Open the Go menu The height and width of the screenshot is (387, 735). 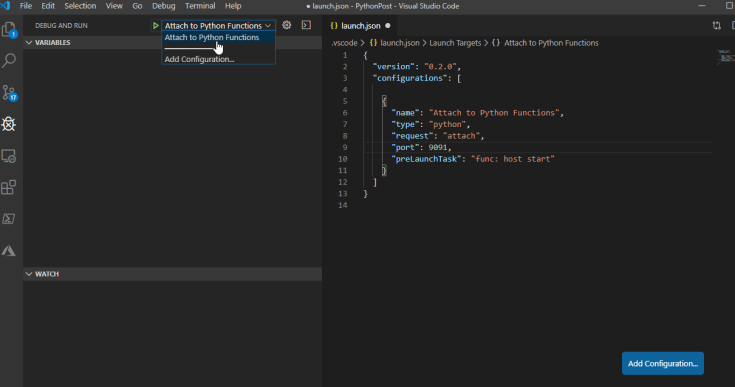pos(137,6)
